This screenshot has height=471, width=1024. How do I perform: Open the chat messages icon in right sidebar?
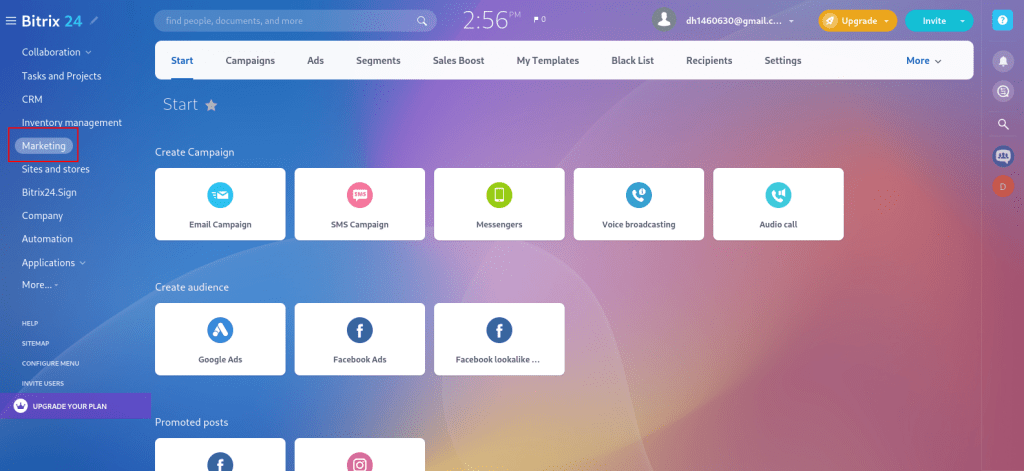click(x=1002, y=91)
